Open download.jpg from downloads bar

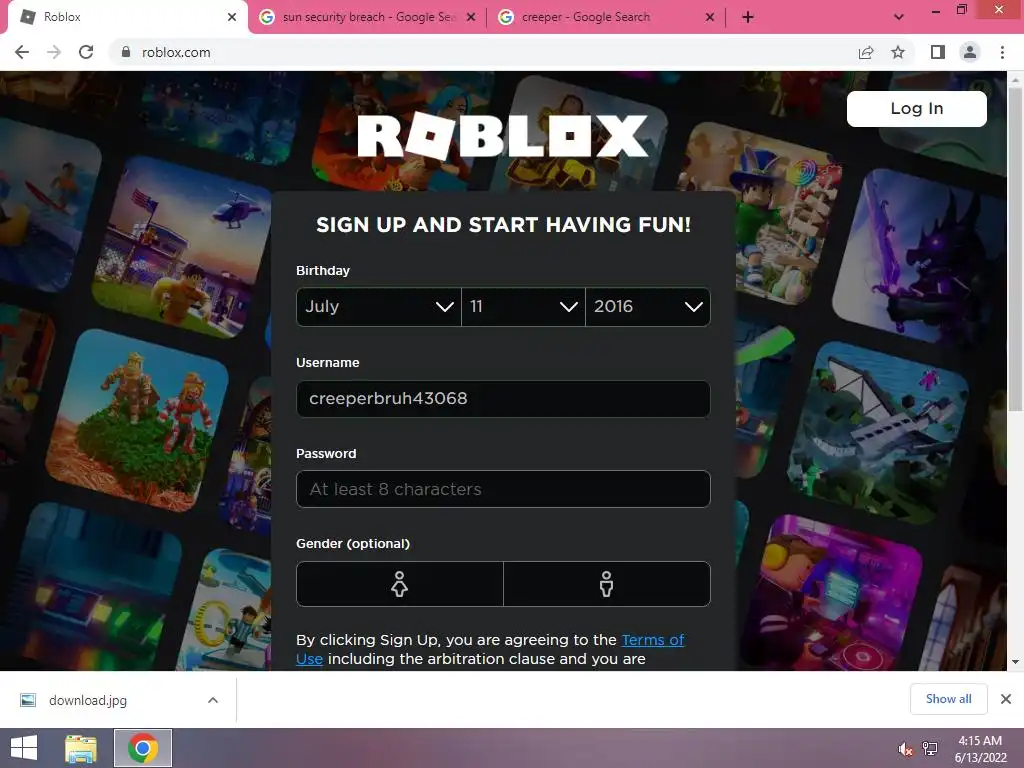pyautogui.click(x=88, y=700)
